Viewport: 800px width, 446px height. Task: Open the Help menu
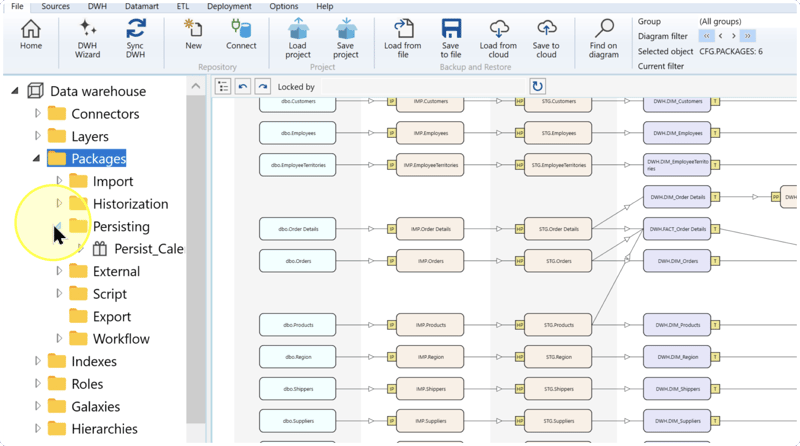(324, 6)
